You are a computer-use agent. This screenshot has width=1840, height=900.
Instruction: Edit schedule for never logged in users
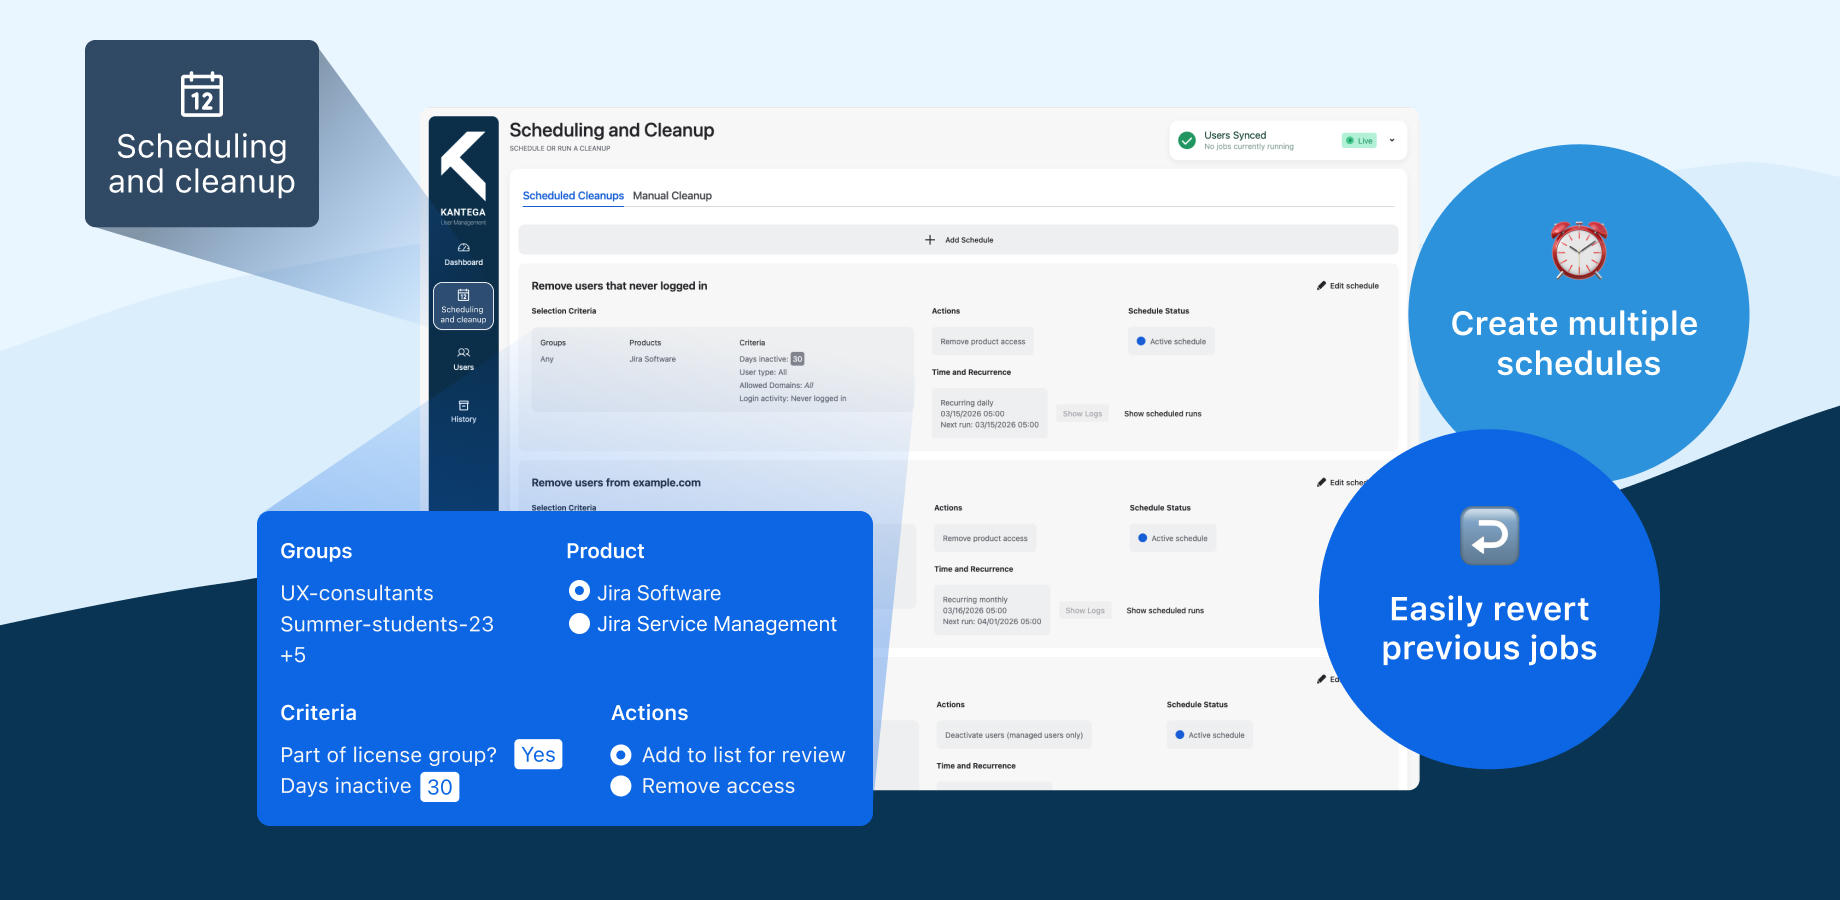point(1348,286)
